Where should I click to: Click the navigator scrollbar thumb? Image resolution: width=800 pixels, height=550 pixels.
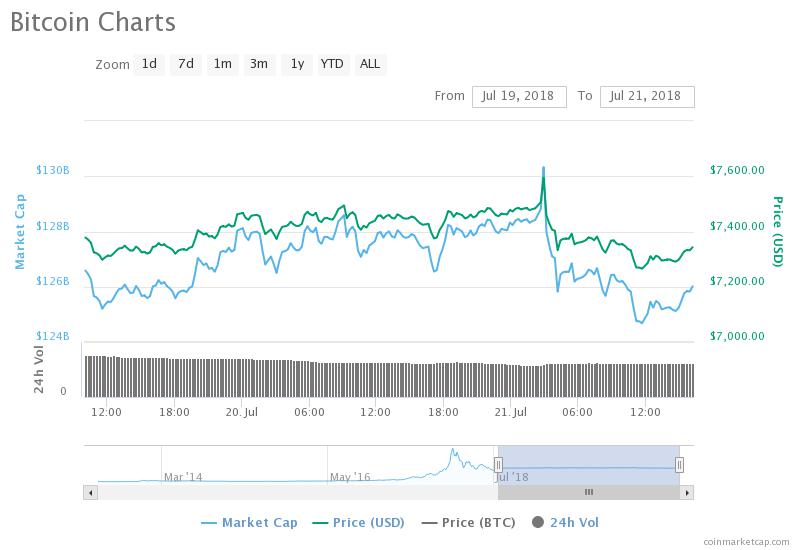tap(589, 492)
